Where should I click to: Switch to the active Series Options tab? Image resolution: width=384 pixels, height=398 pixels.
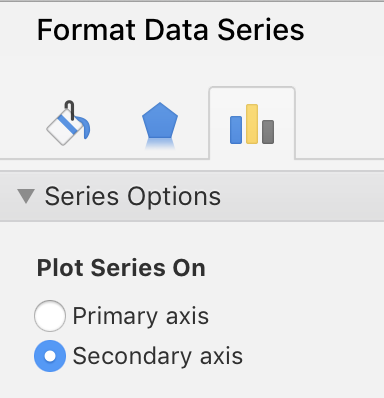tap(252, 123)
